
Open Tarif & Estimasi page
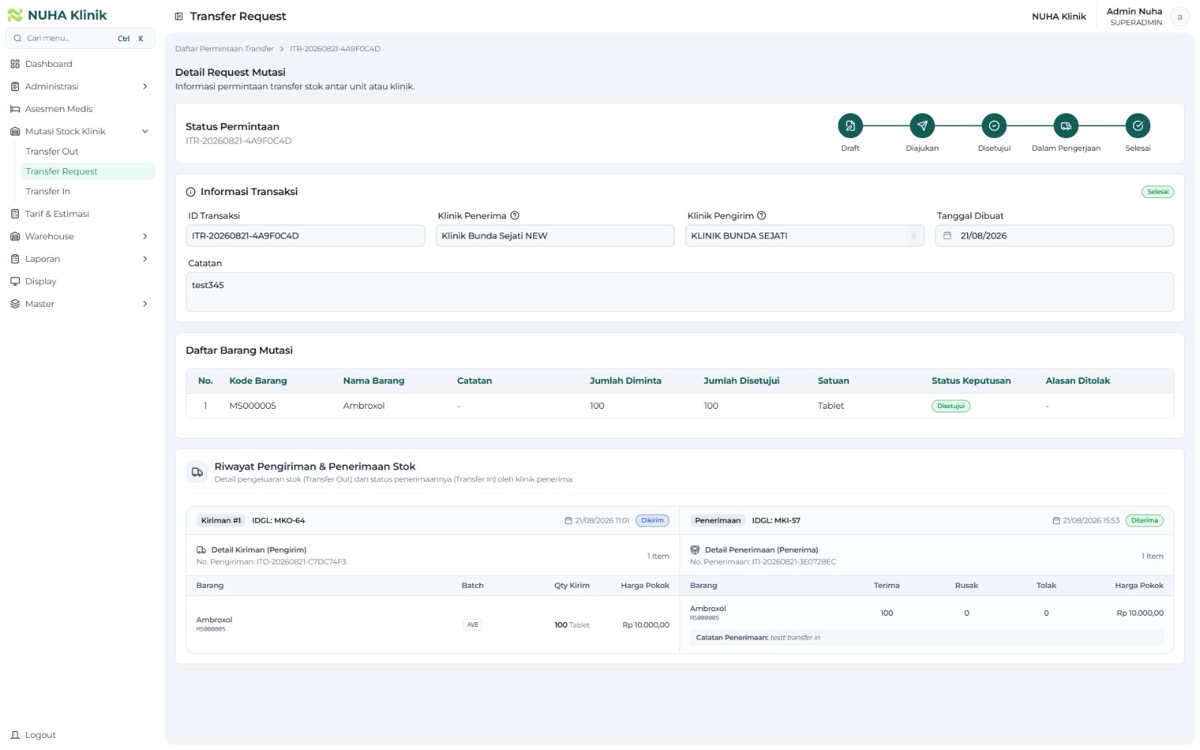pyautogui.click(x=80, y=214)
